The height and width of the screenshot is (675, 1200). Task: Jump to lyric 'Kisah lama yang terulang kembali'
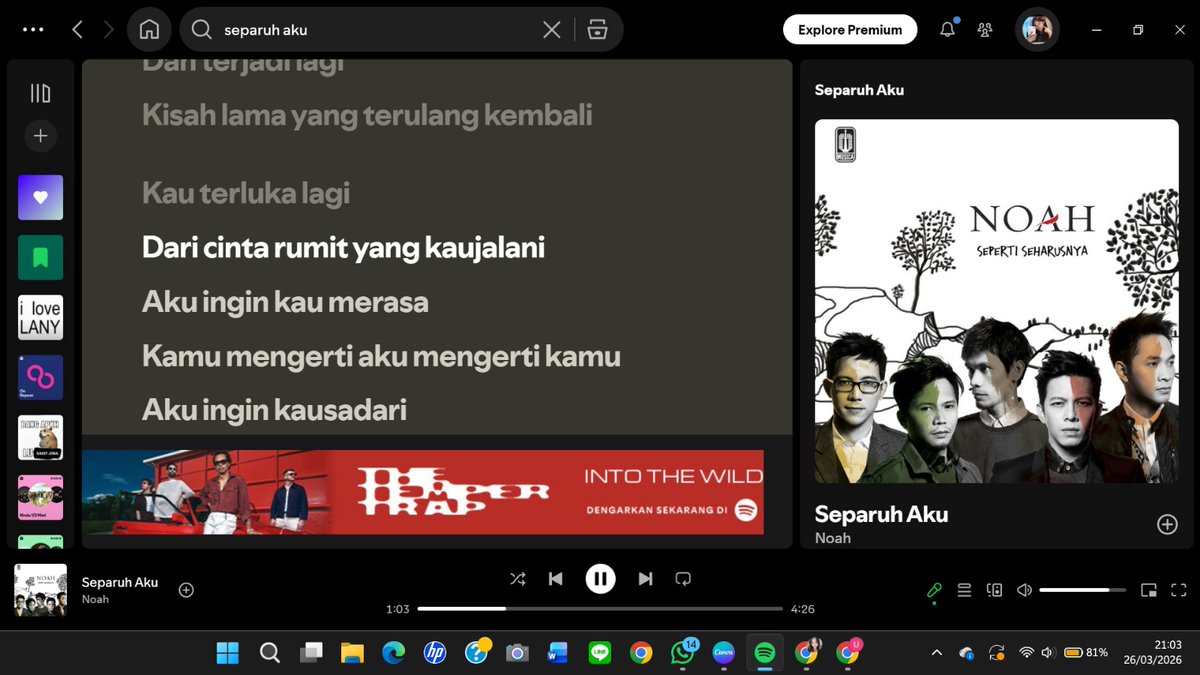(367, 115)
